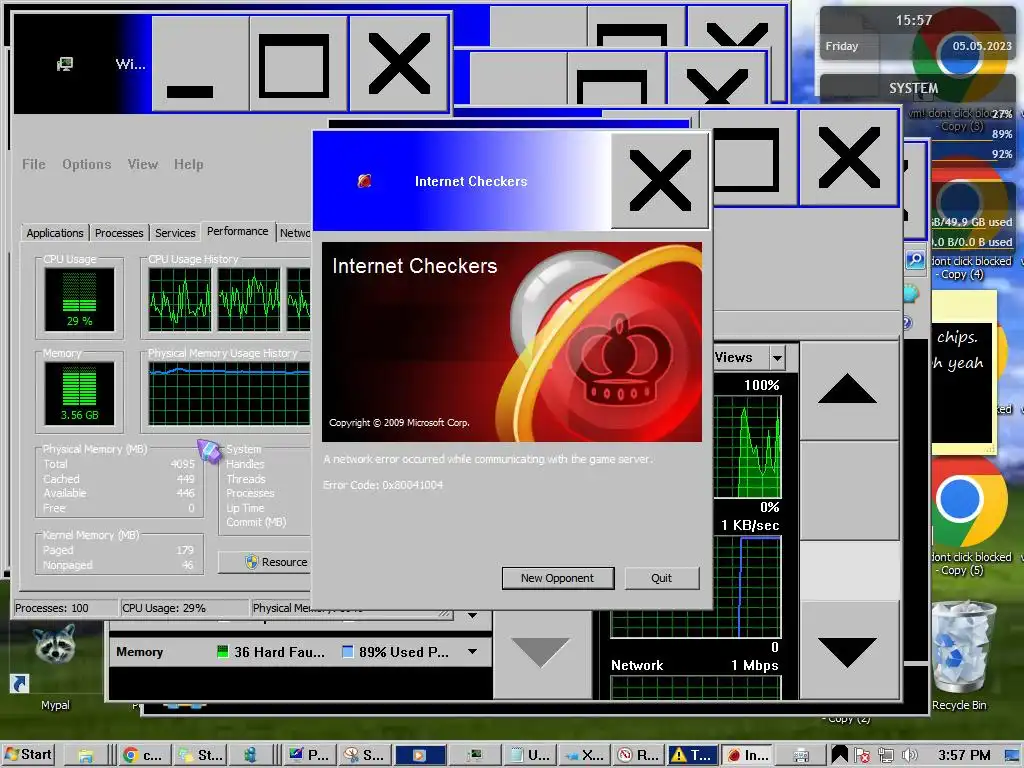The height and width of the screenshot is (768, 1024).
Task: Switch to the 'P...' taskbar button
Action: point(310,755)
